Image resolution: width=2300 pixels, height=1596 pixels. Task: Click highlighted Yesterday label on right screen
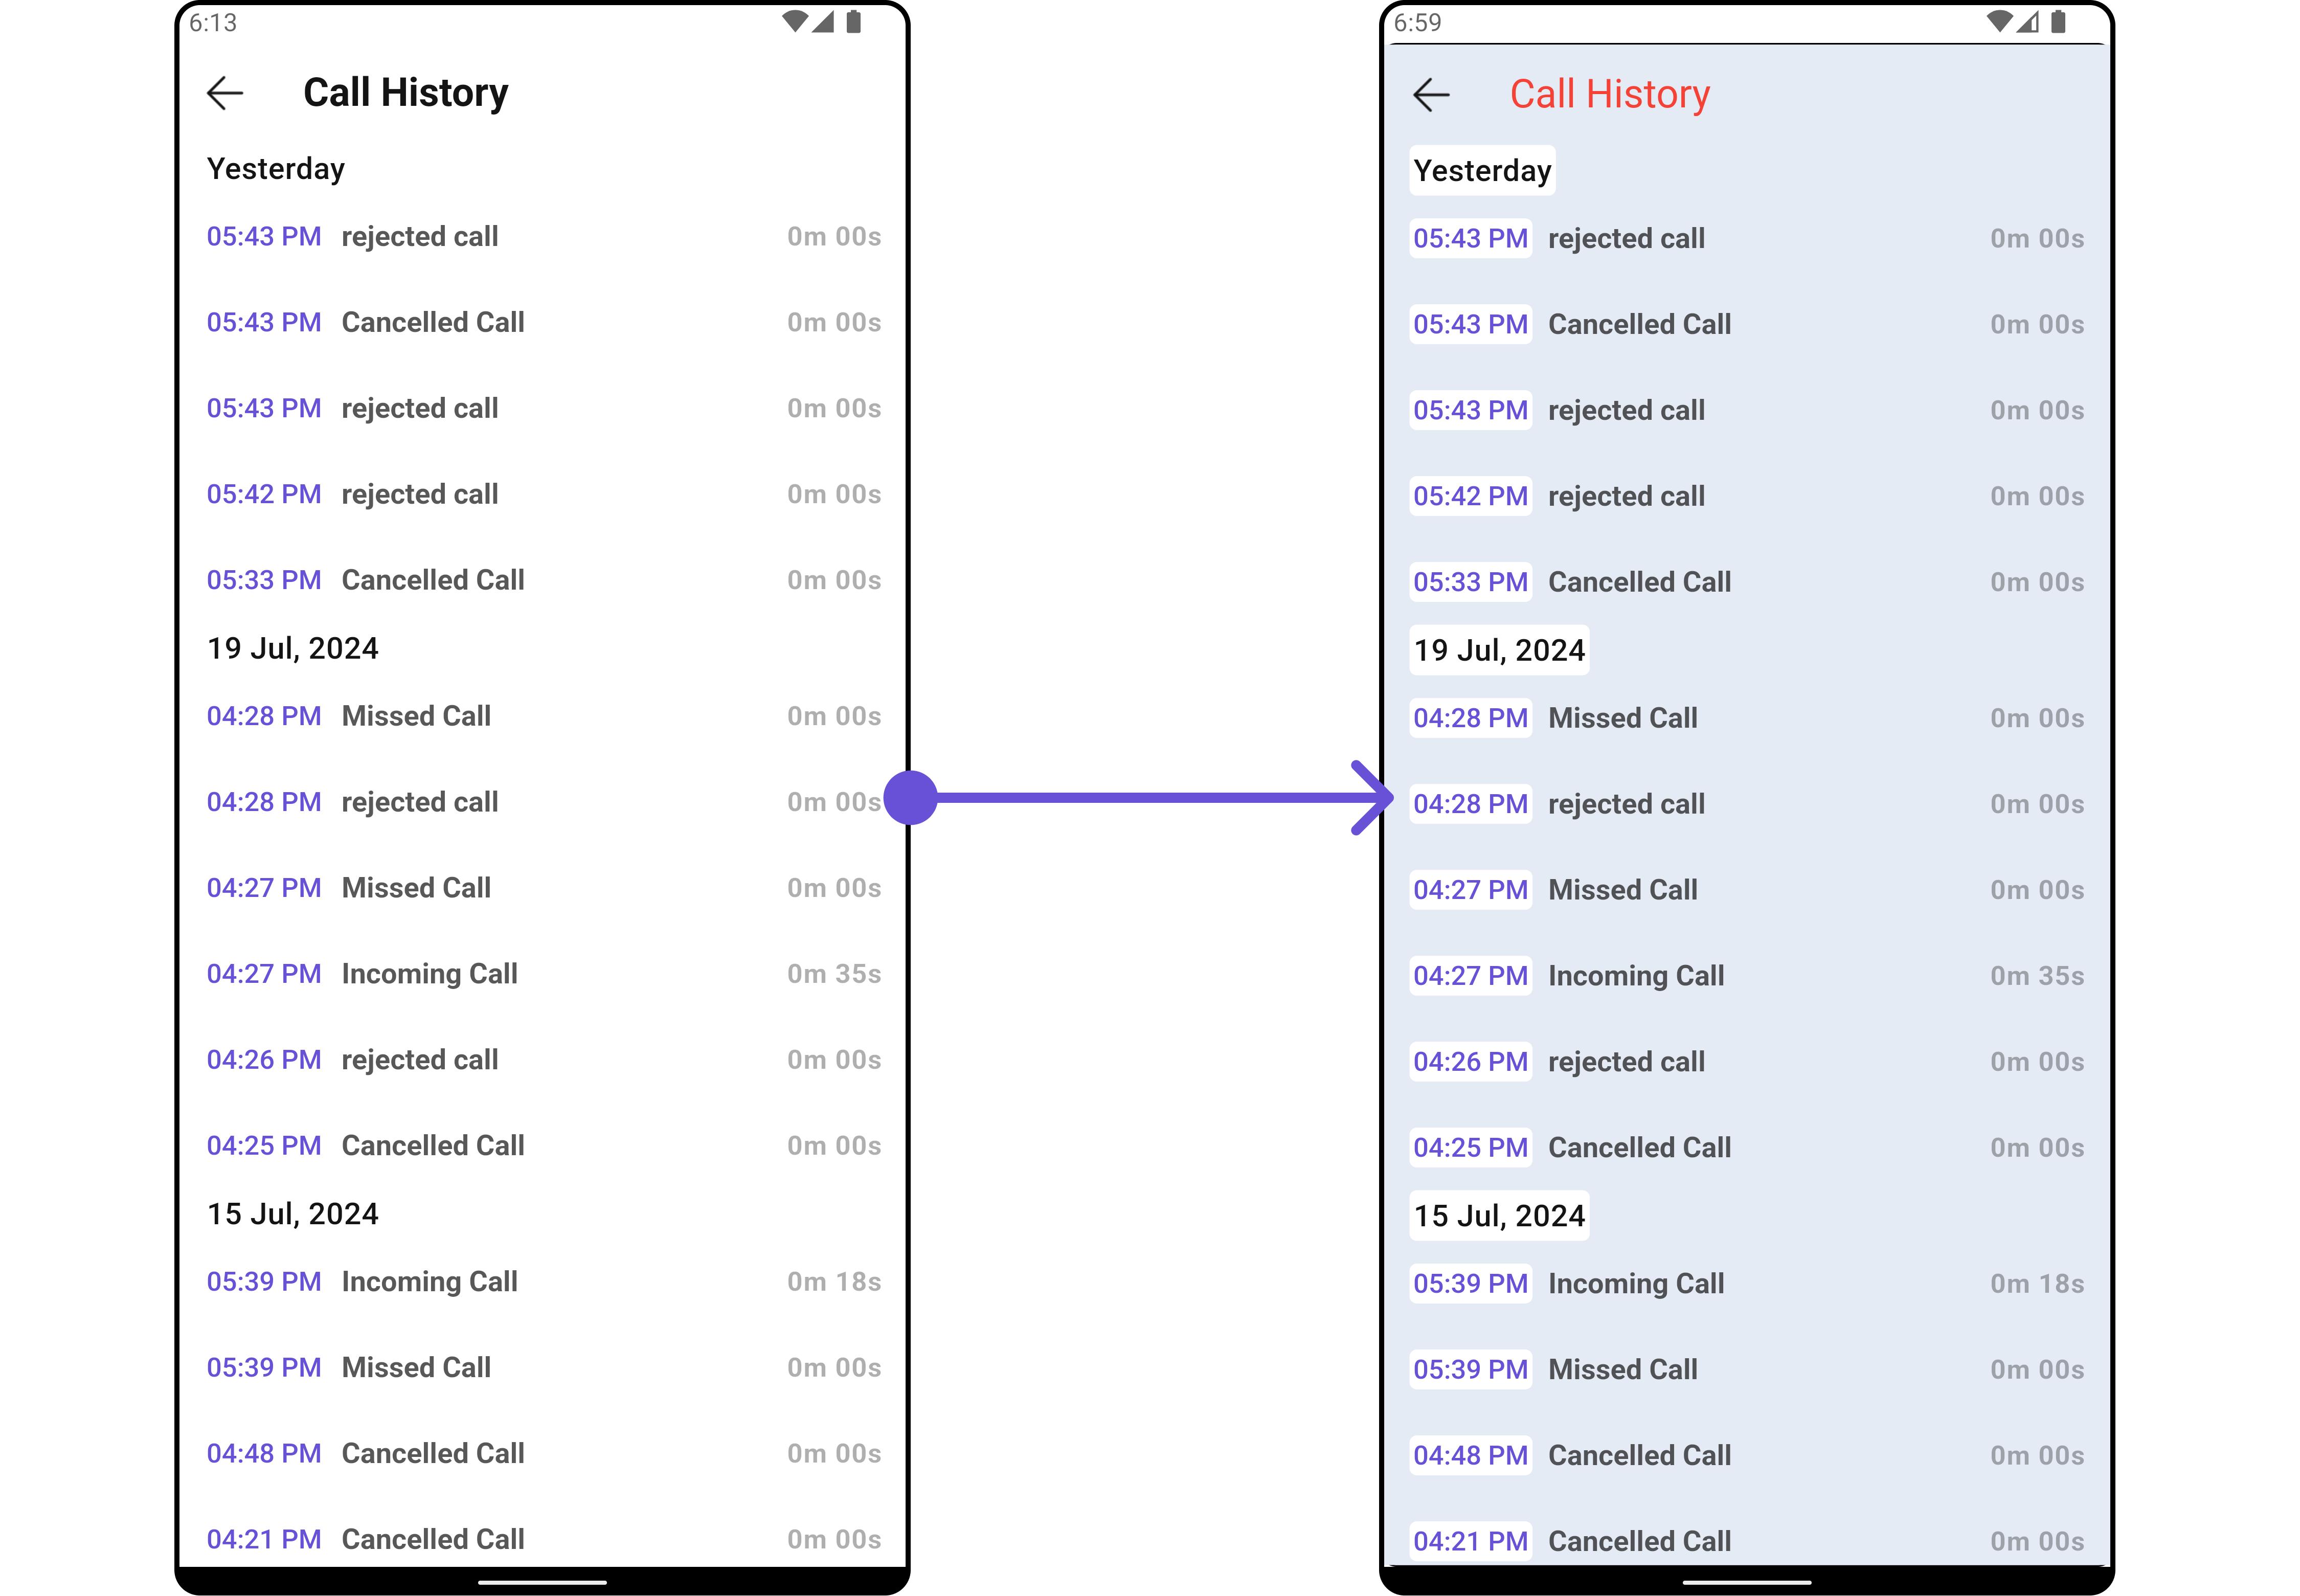(x=1482, y=171)
